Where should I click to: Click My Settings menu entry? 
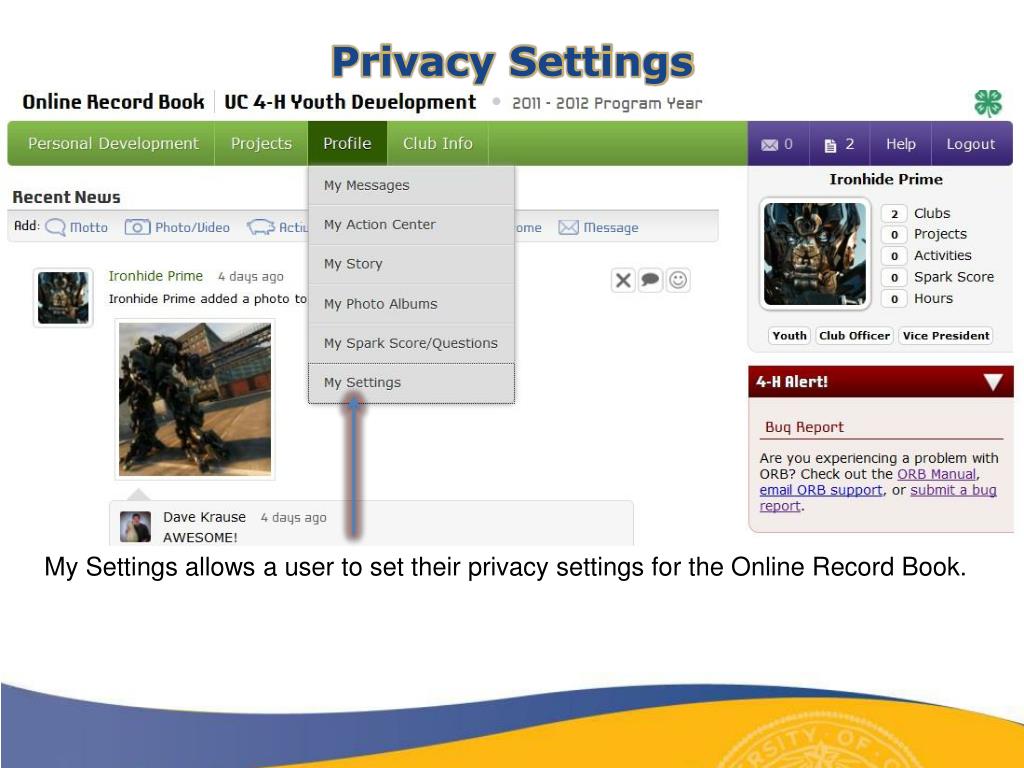(x=411, y=383)
